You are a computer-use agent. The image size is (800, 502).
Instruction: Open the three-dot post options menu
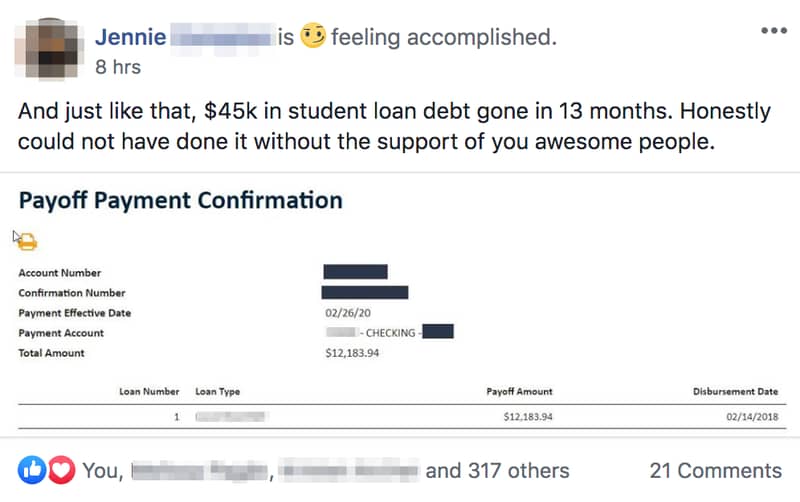[773, 31]
